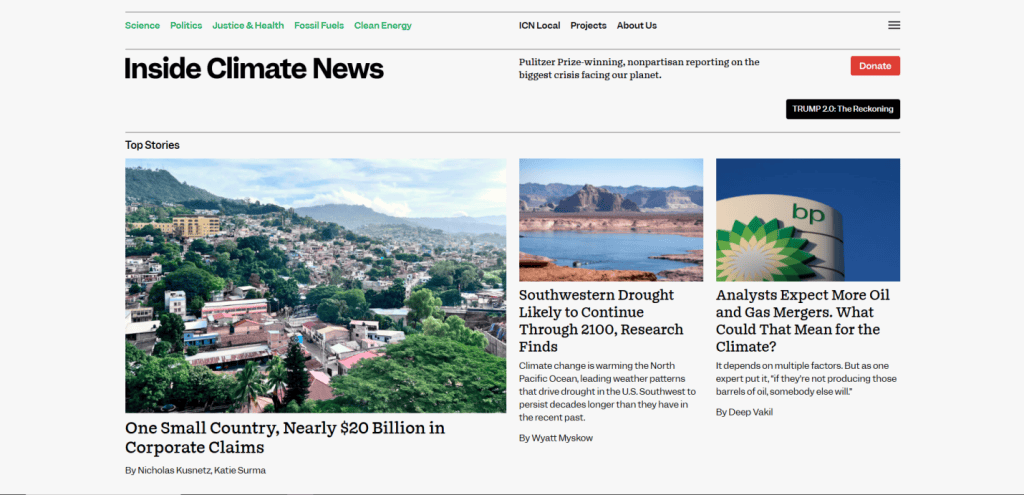1024x495 pixels.
Task: Click the Pulitzer Prize-winning tagline text
Action: coord(639,69)
